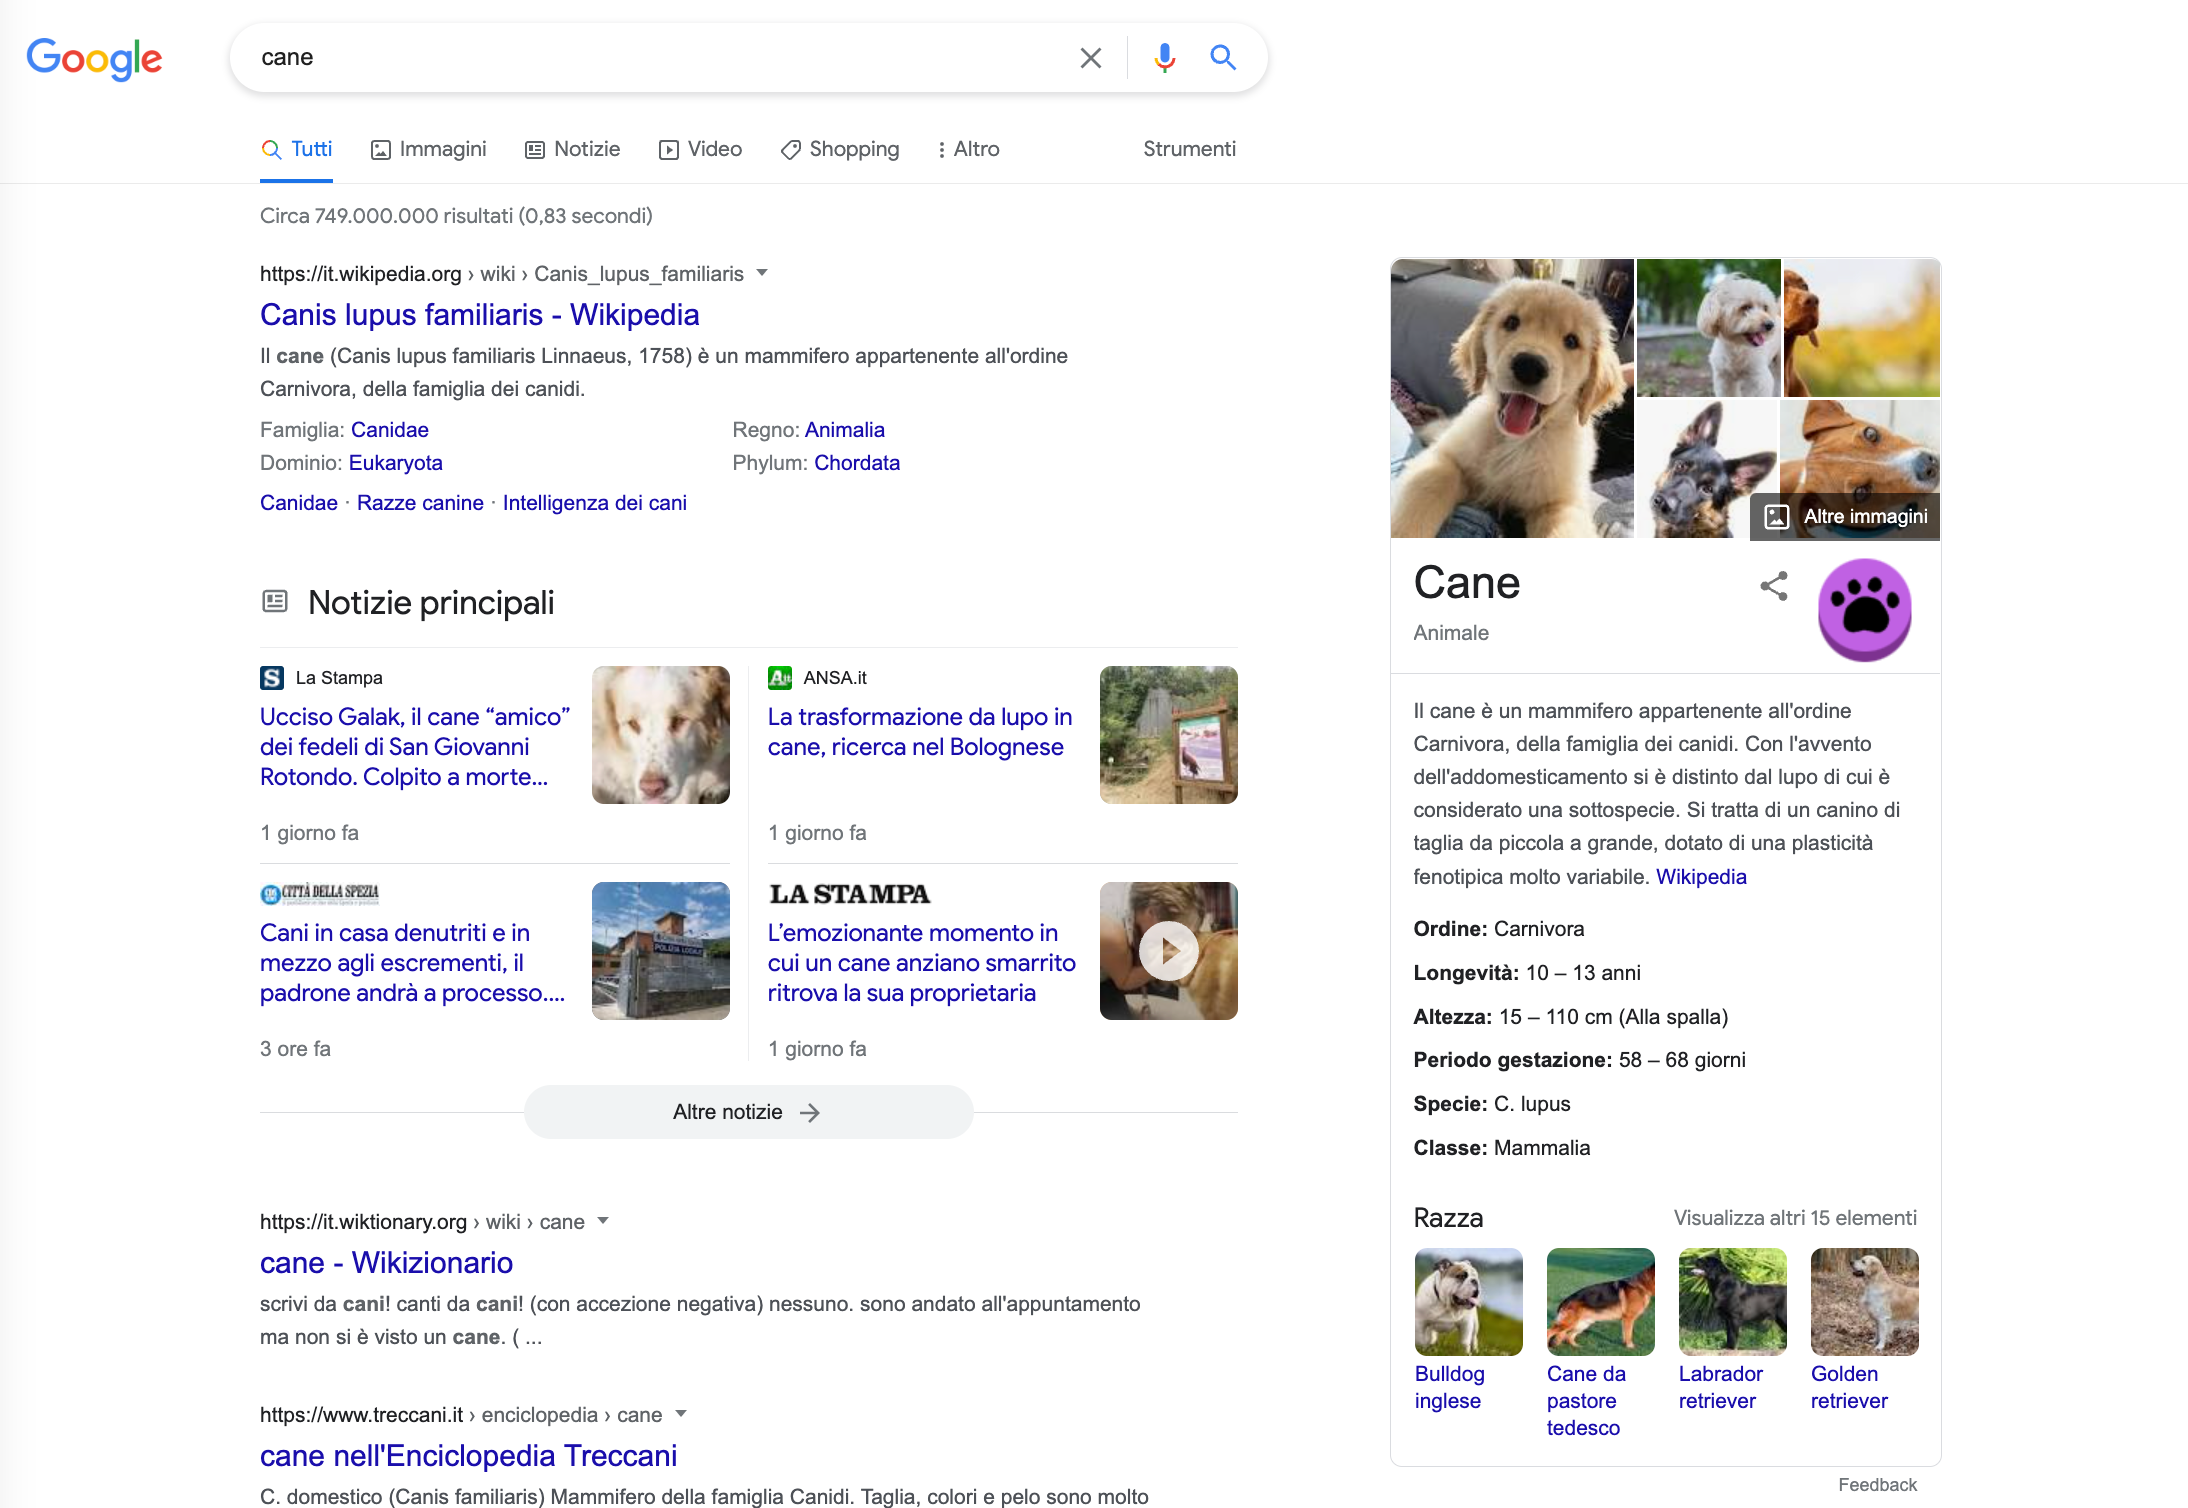
Task: Open article L'emozionante momento cane anziano
Action: [922, 963]
